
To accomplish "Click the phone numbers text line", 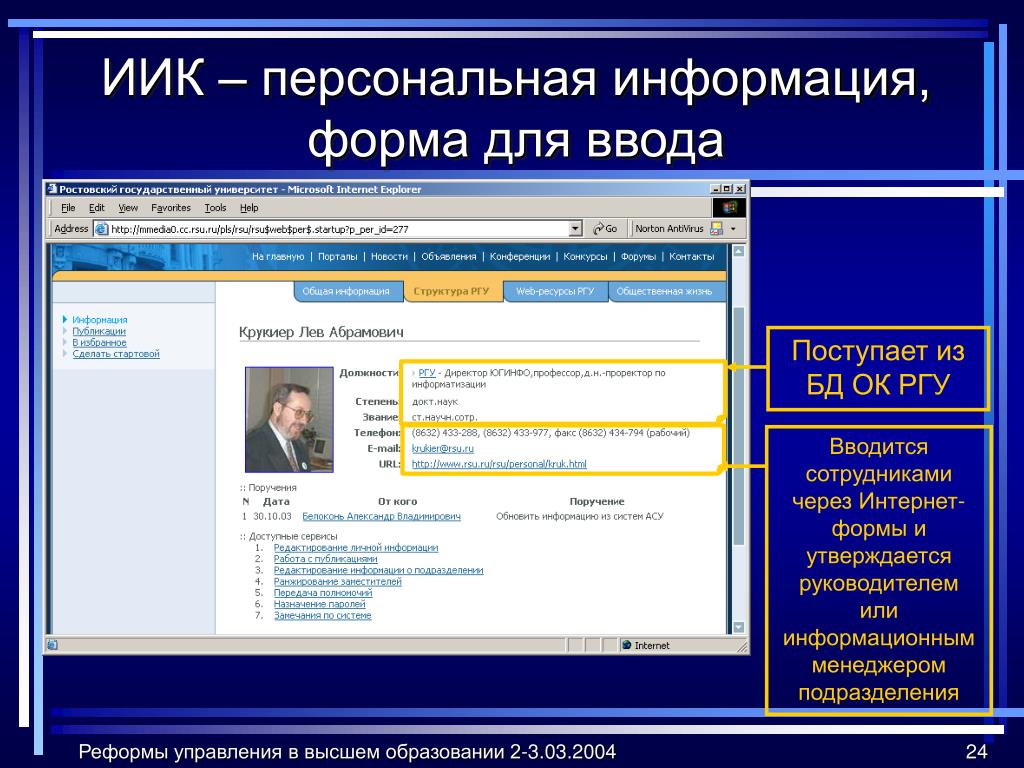I will click(x=551, y=433).
